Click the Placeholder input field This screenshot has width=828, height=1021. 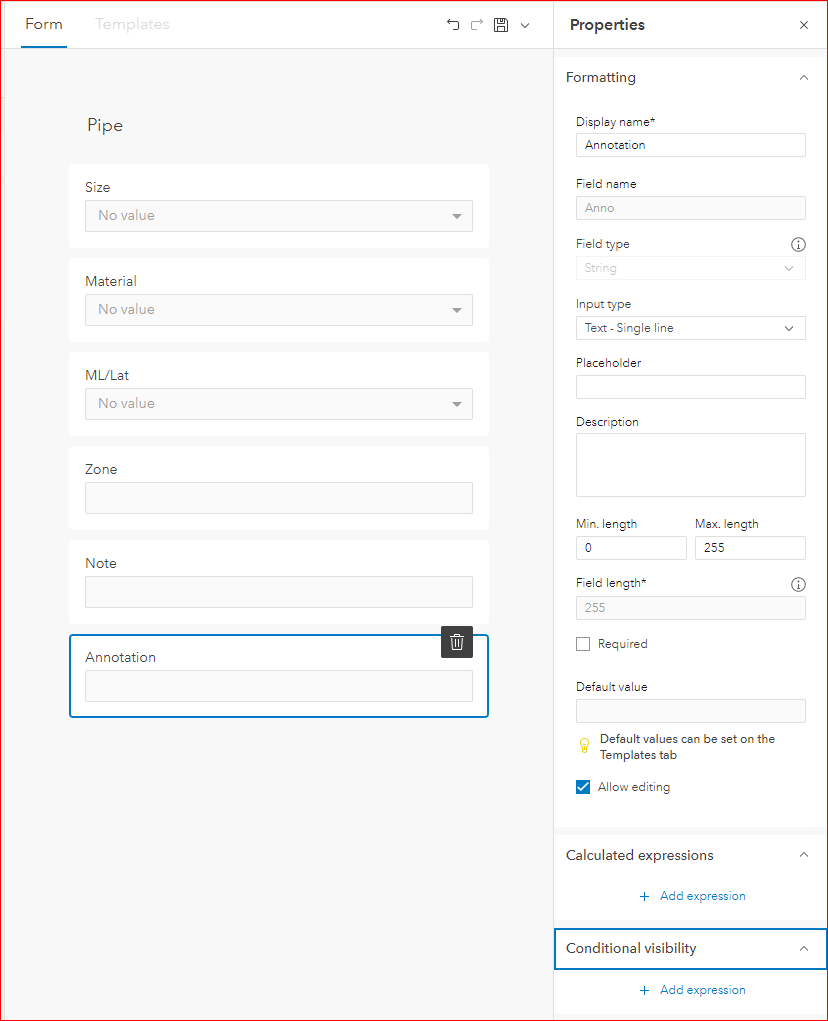(690, 387)
